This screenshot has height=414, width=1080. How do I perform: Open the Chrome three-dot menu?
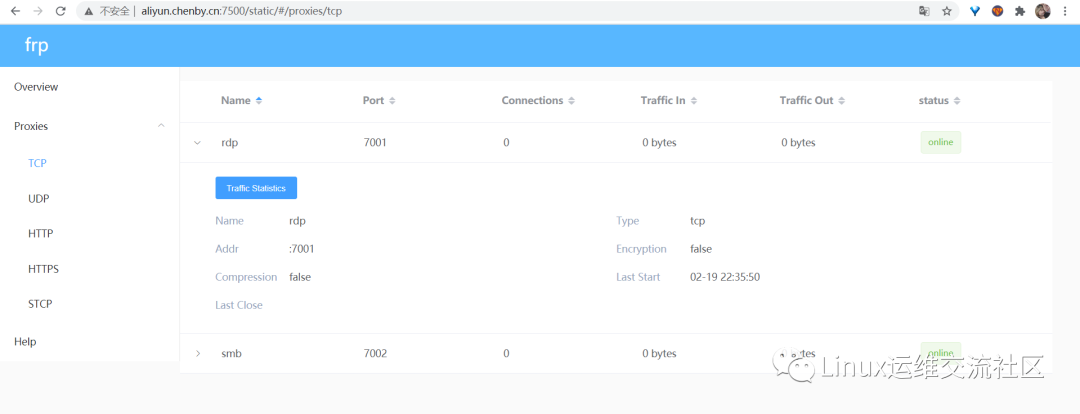point(1066,11)
